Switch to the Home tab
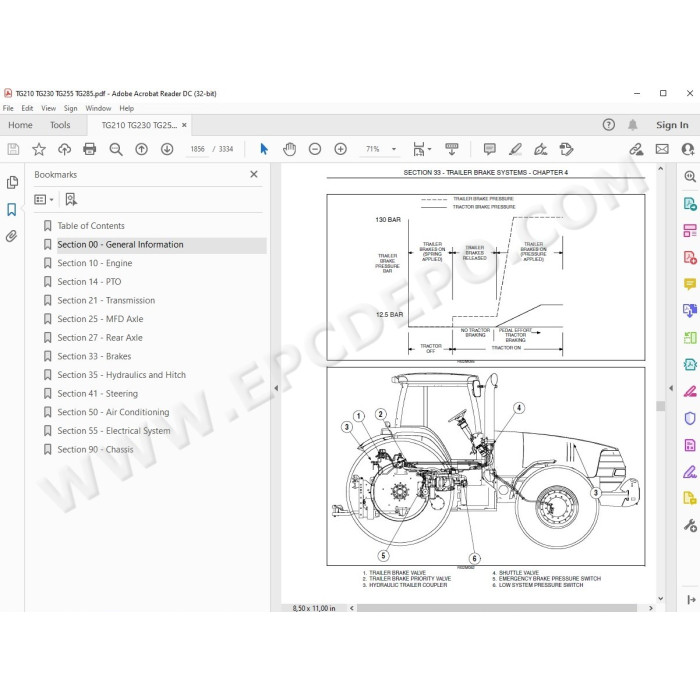Screen dimensions: 700x700 [20, 125]
